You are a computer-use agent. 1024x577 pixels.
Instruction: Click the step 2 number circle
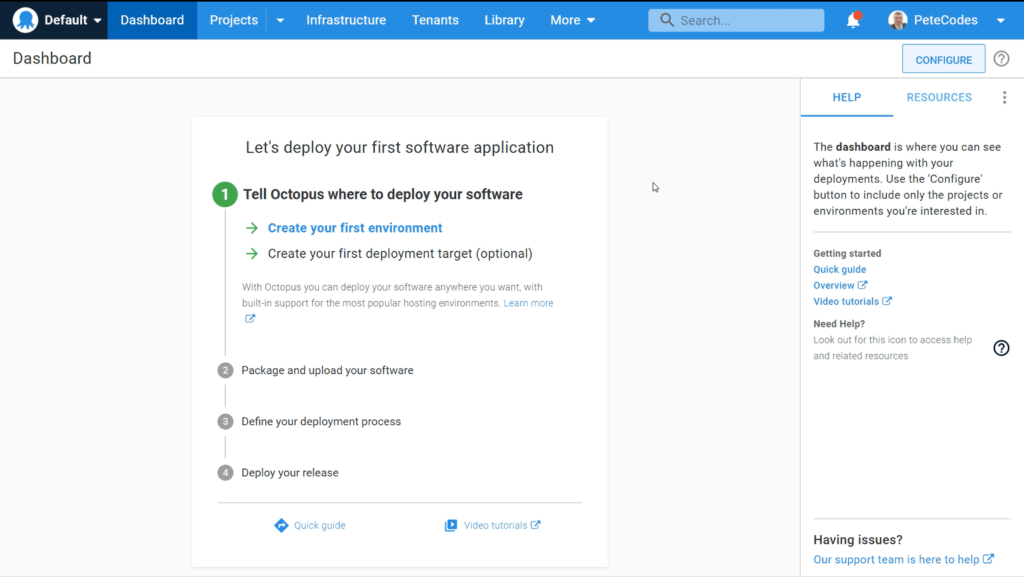tap(225, 371)
